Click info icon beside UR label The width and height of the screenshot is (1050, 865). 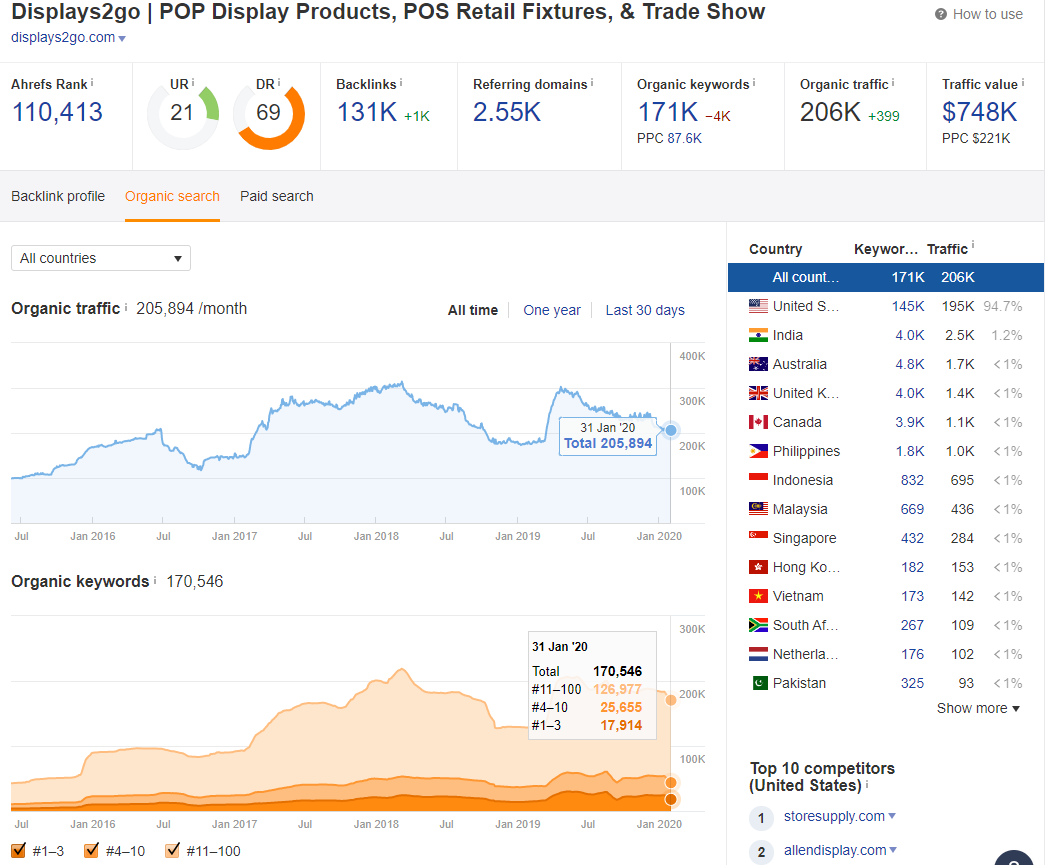click(193, 82)
